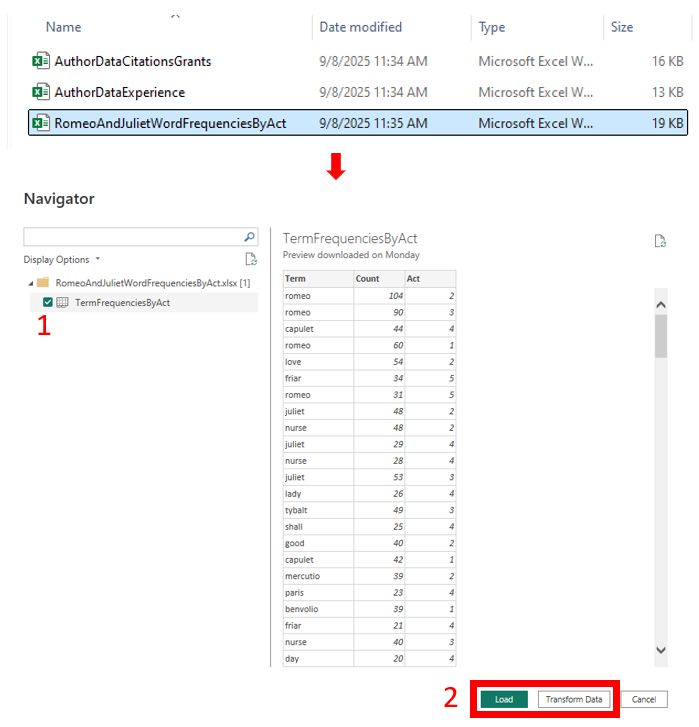This screenshot has height=727, width=699.
Task: Click the 9/8/2025 11:35 AM date entry
Action: [x=373, y=123]
